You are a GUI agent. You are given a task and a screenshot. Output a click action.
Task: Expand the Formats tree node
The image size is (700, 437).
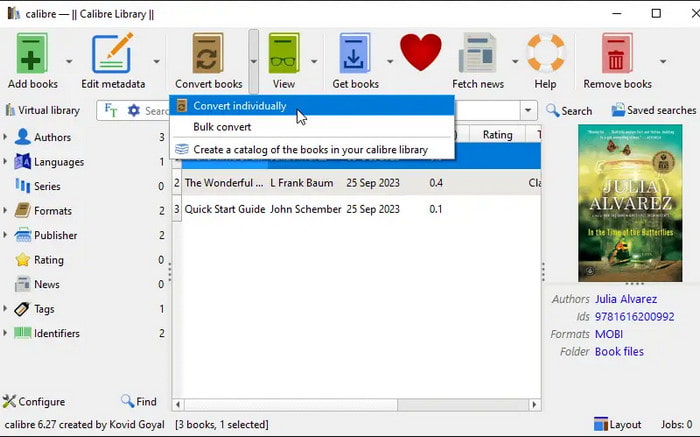point(5,210)
